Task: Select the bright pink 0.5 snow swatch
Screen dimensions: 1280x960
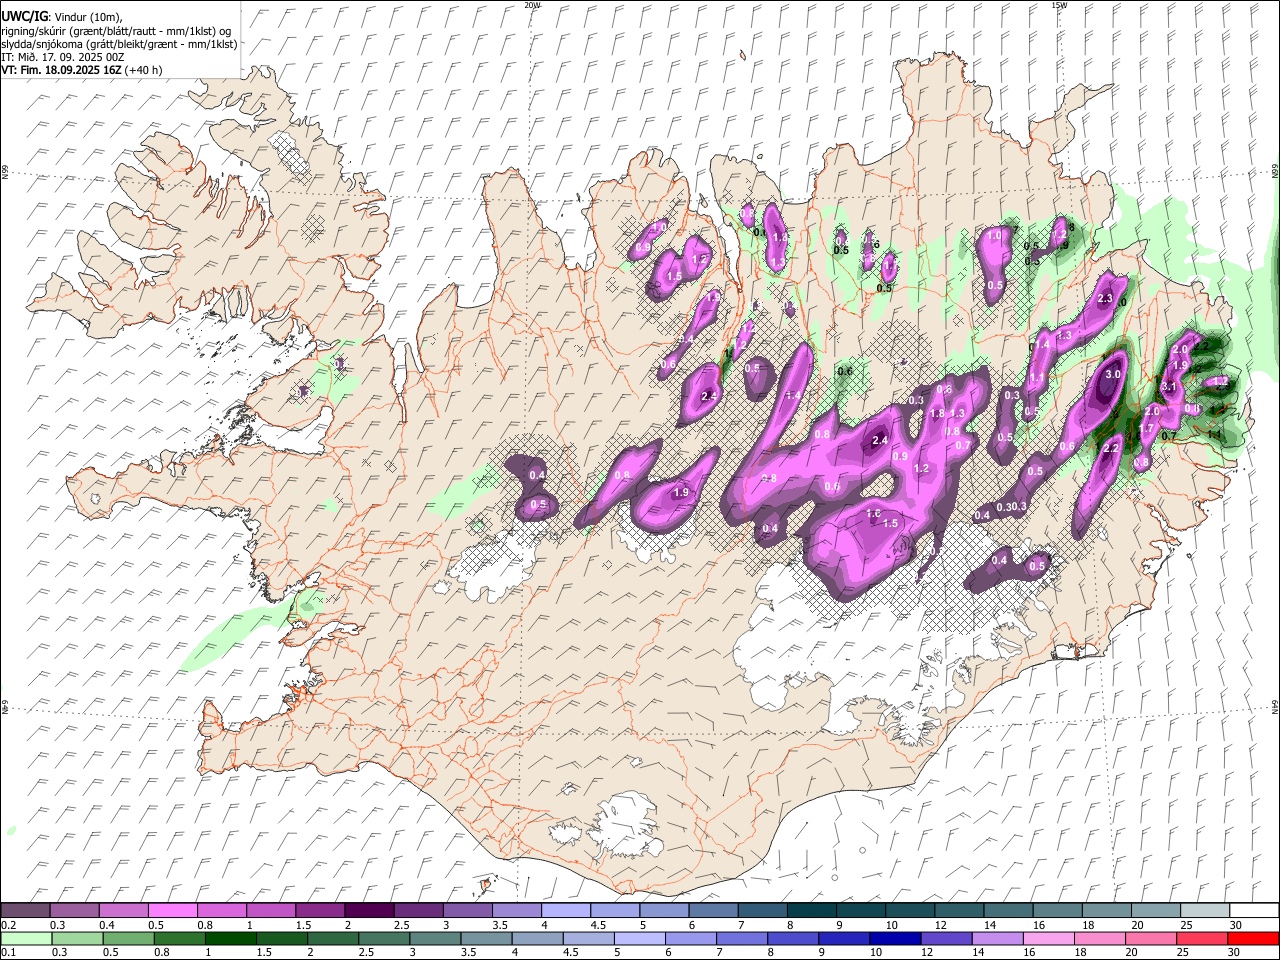Action: 172,910
